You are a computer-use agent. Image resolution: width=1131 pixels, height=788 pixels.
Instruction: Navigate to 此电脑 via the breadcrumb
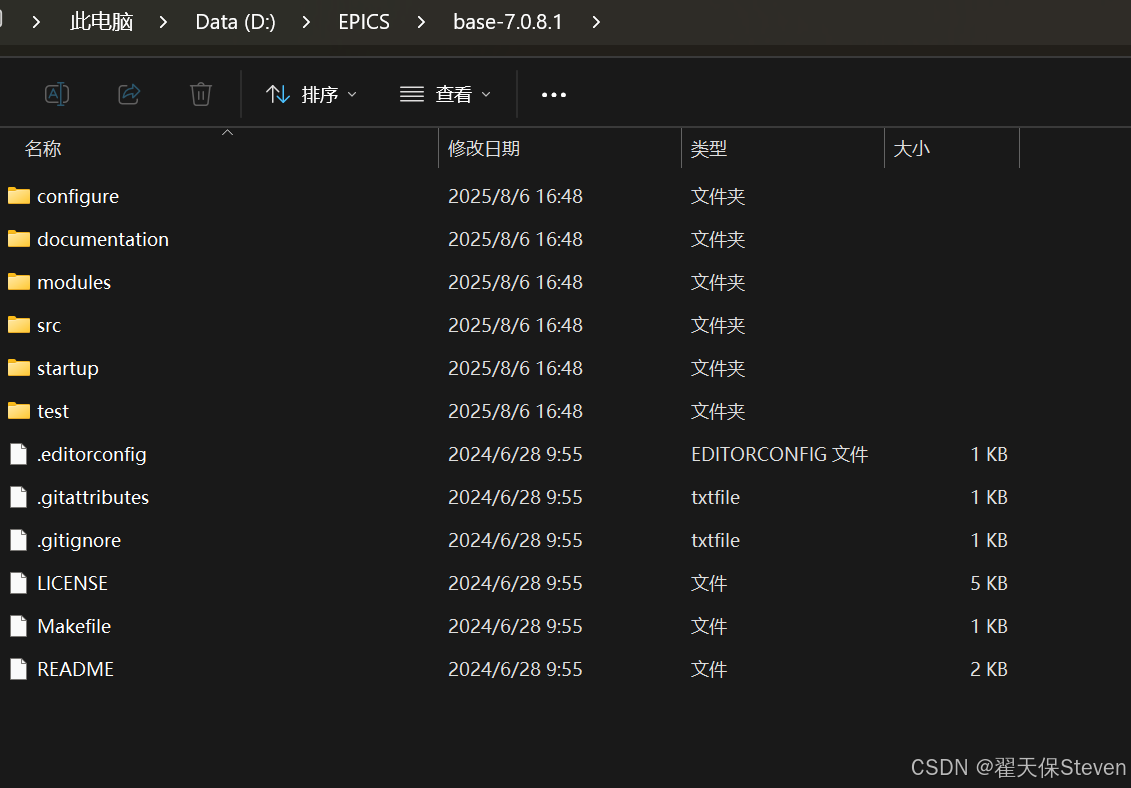coord(101,21)
